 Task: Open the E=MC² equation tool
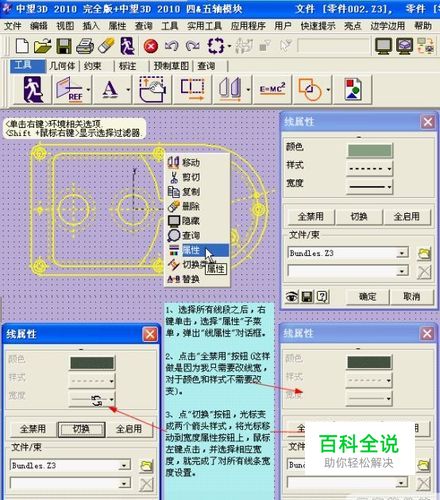click(x=273, y=89)
